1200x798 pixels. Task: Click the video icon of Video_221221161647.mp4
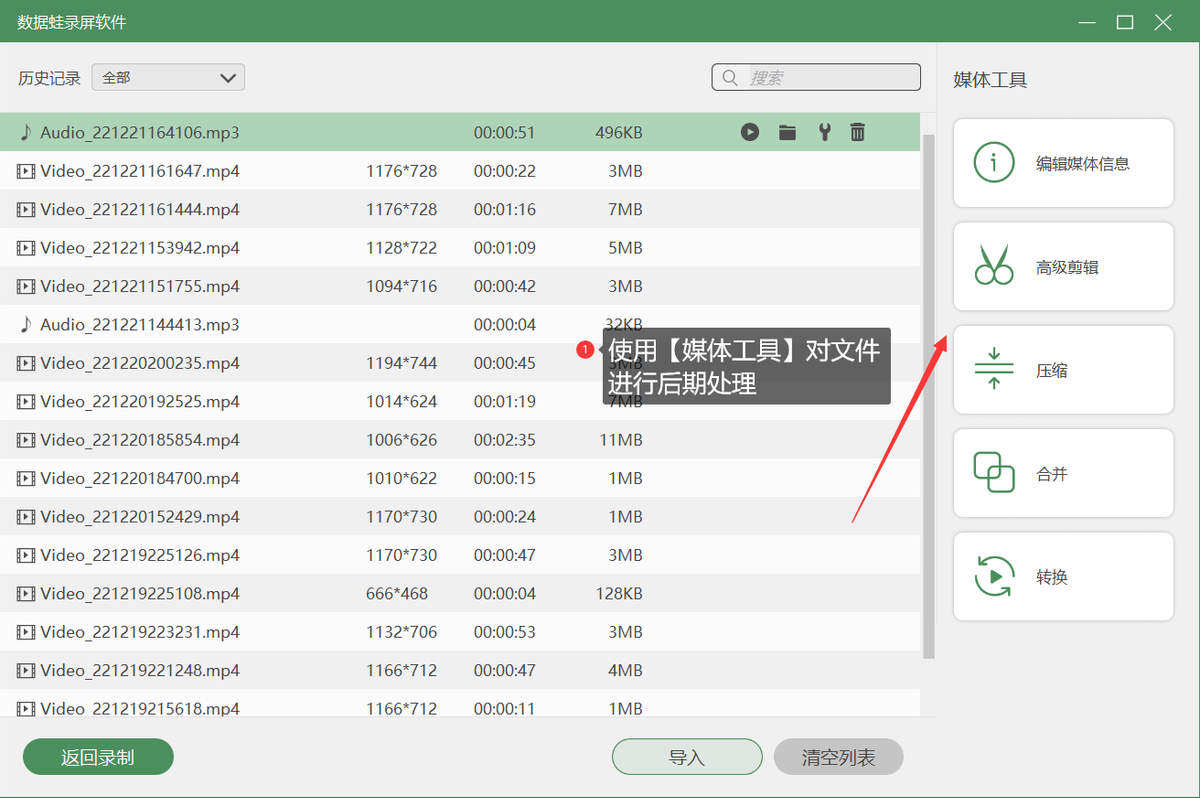click(x=26, y=171)
